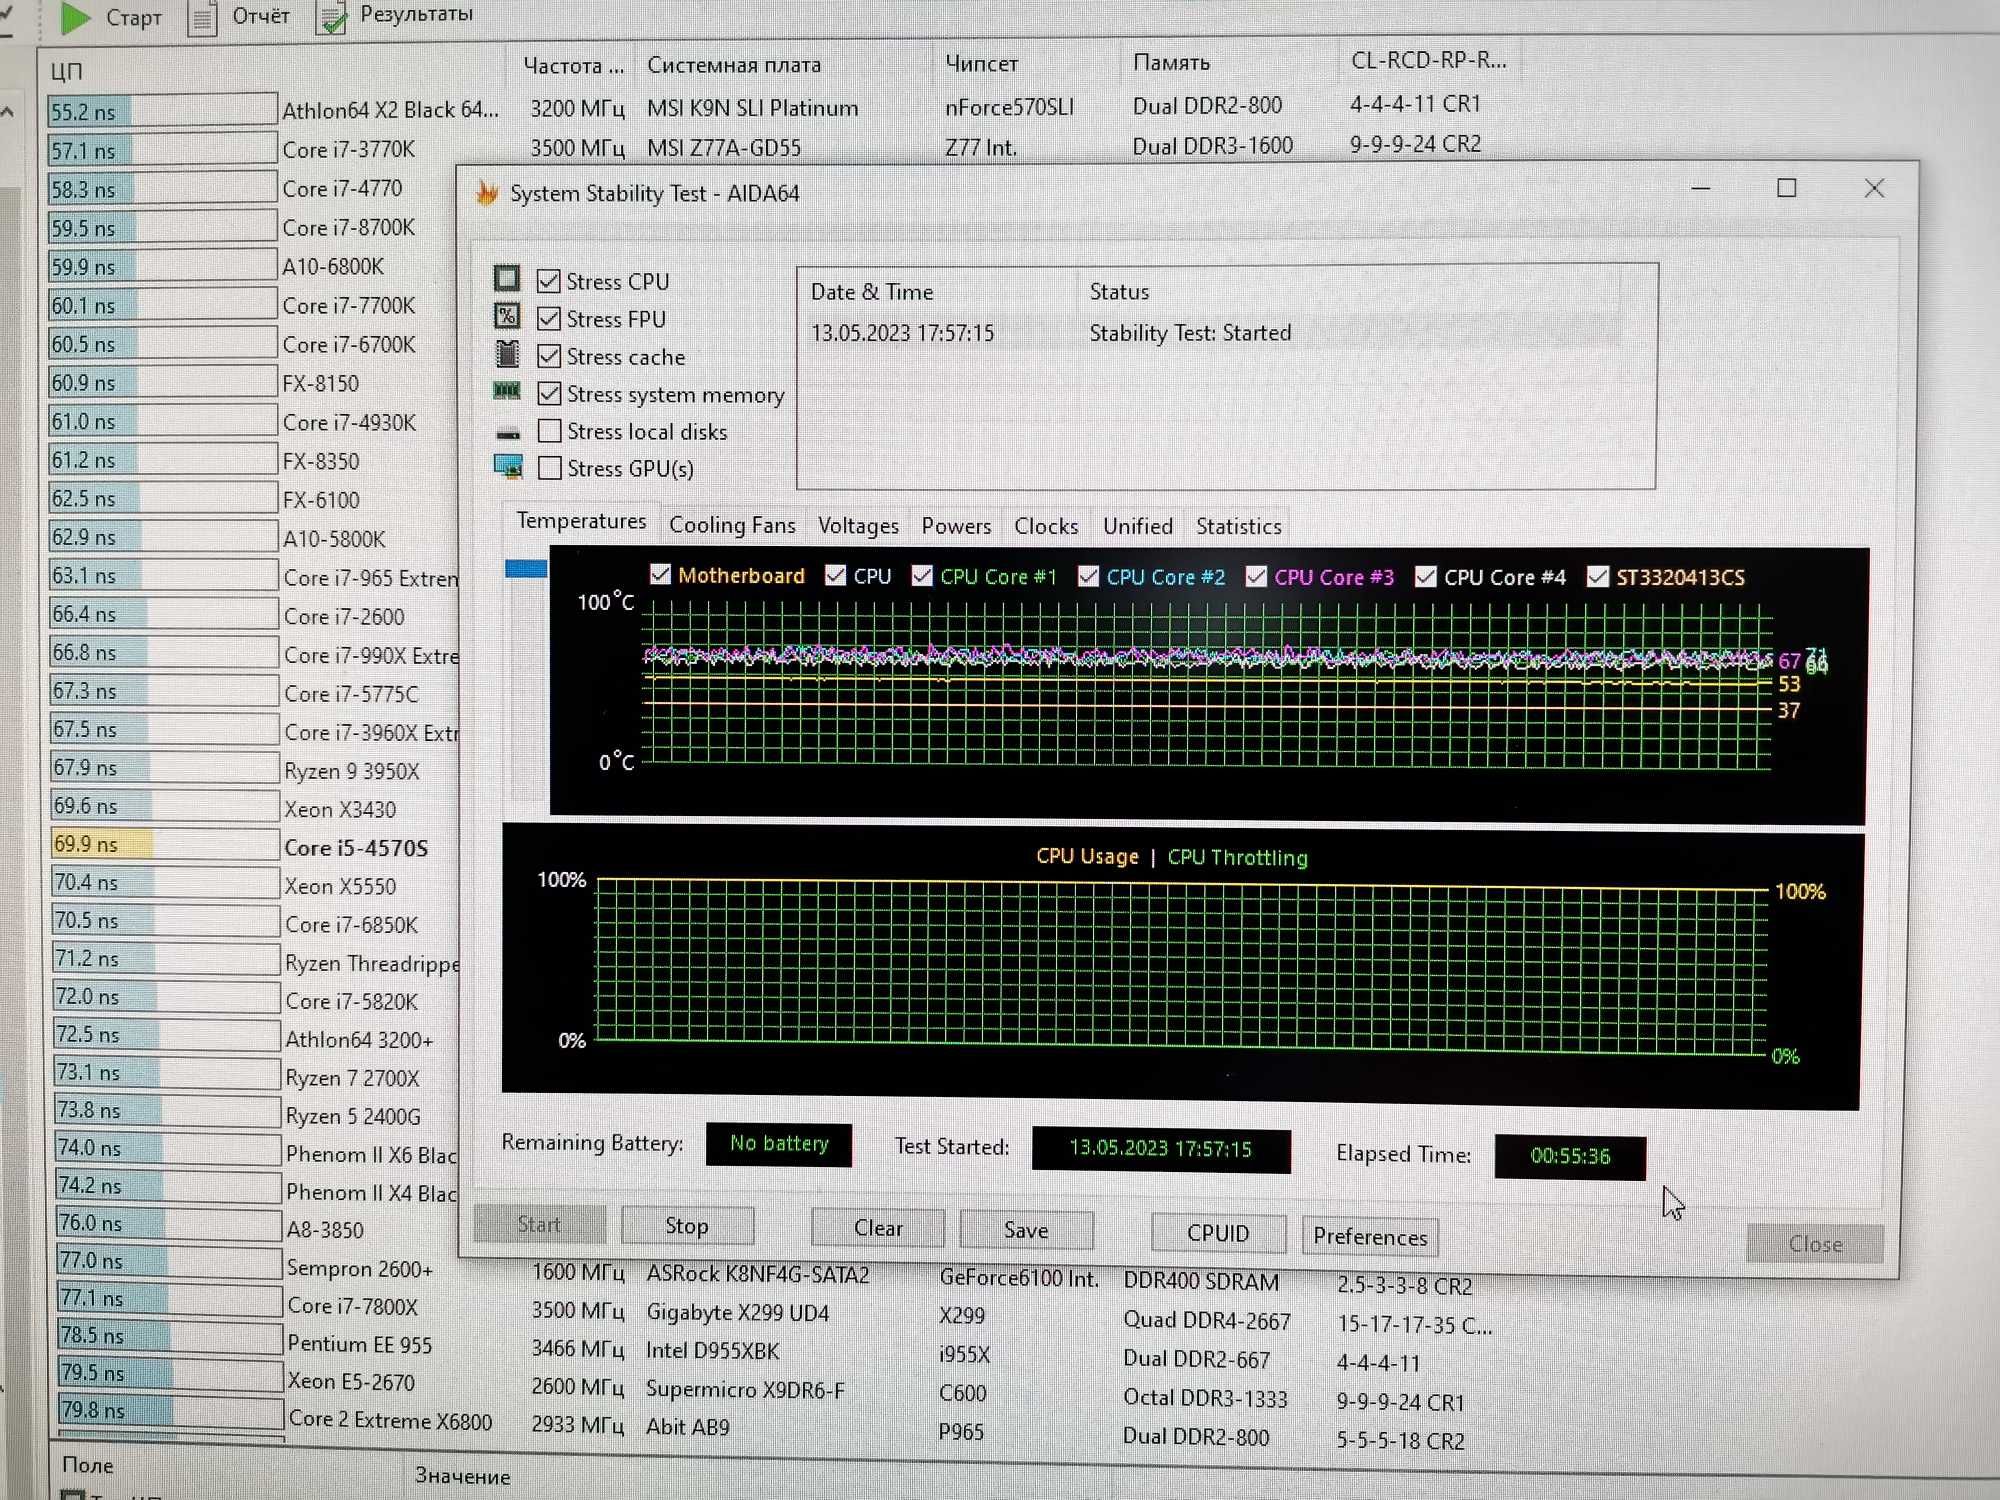Click the Test Started timestamp field

pyautogui.click(x=1160, y=1148)
